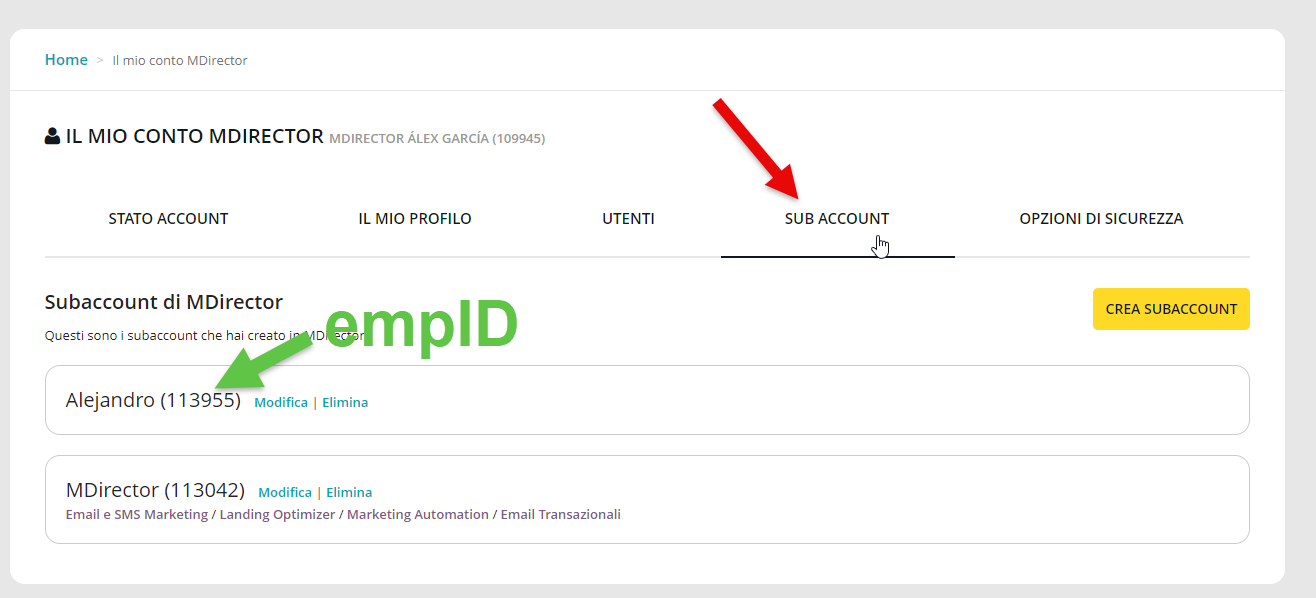Click the user profile icon beside title
Screen dimensions: 1316x598
(53, 137)
